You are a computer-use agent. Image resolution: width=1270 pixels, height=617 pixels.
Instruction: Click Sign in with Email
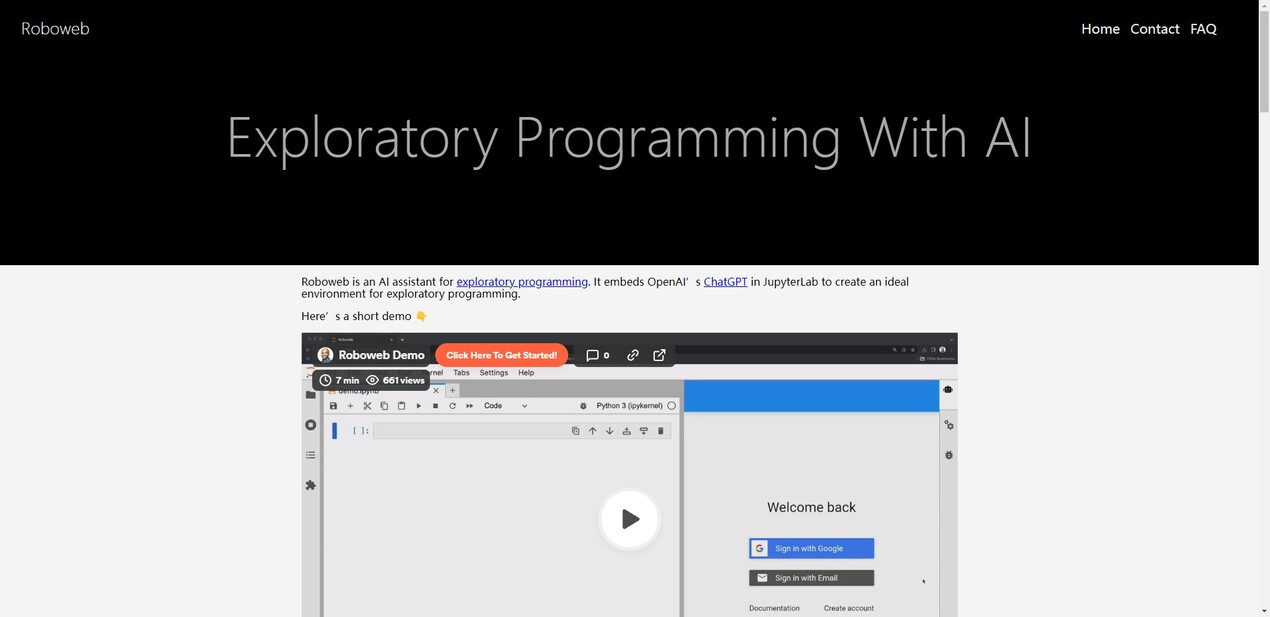(x=811, y=578)
